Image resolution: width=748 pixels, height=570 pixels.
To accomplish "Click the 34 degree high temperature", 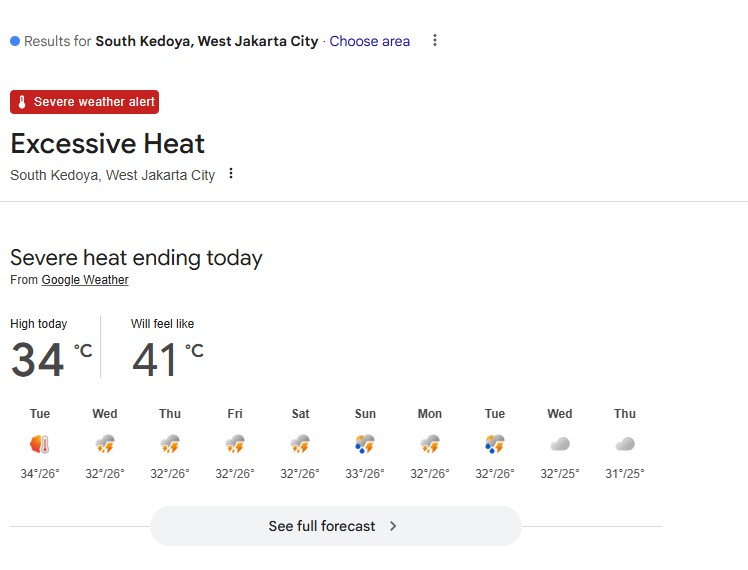I will [x=38, y=361].
